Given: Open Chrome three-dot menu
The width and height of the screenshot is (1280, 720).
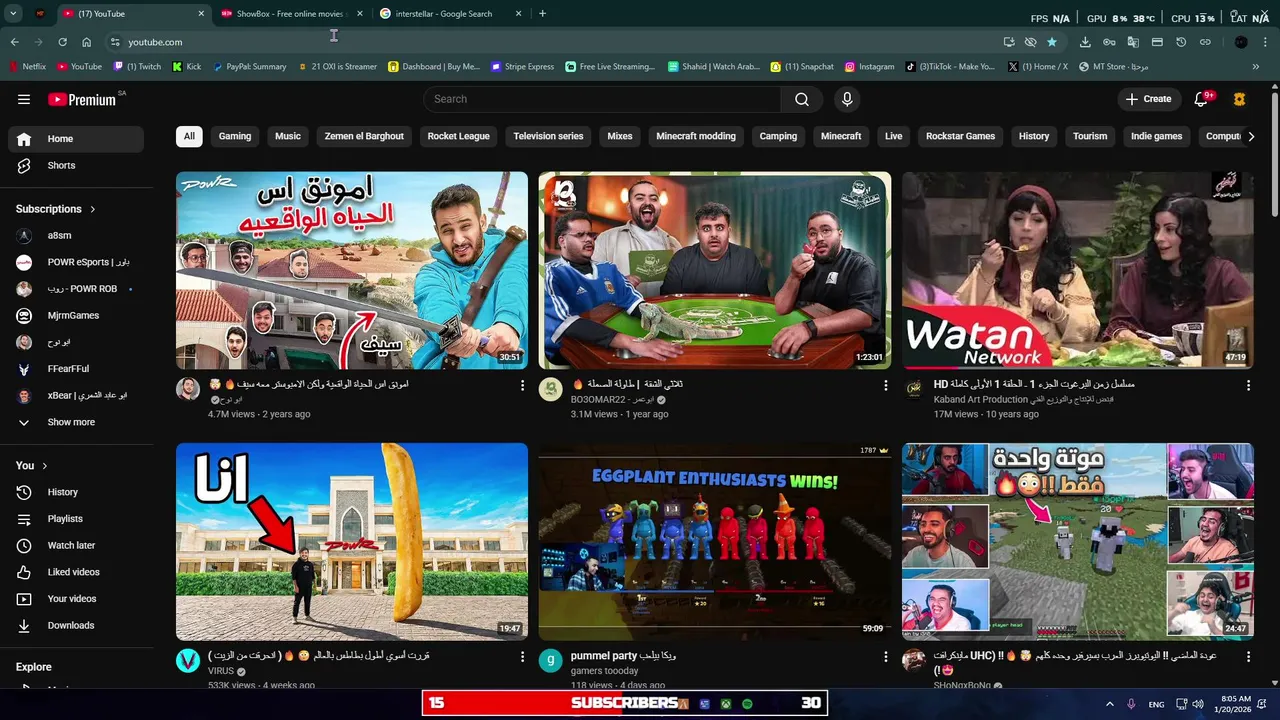Looking at the screenshot, I should (x=1265, y=42).
